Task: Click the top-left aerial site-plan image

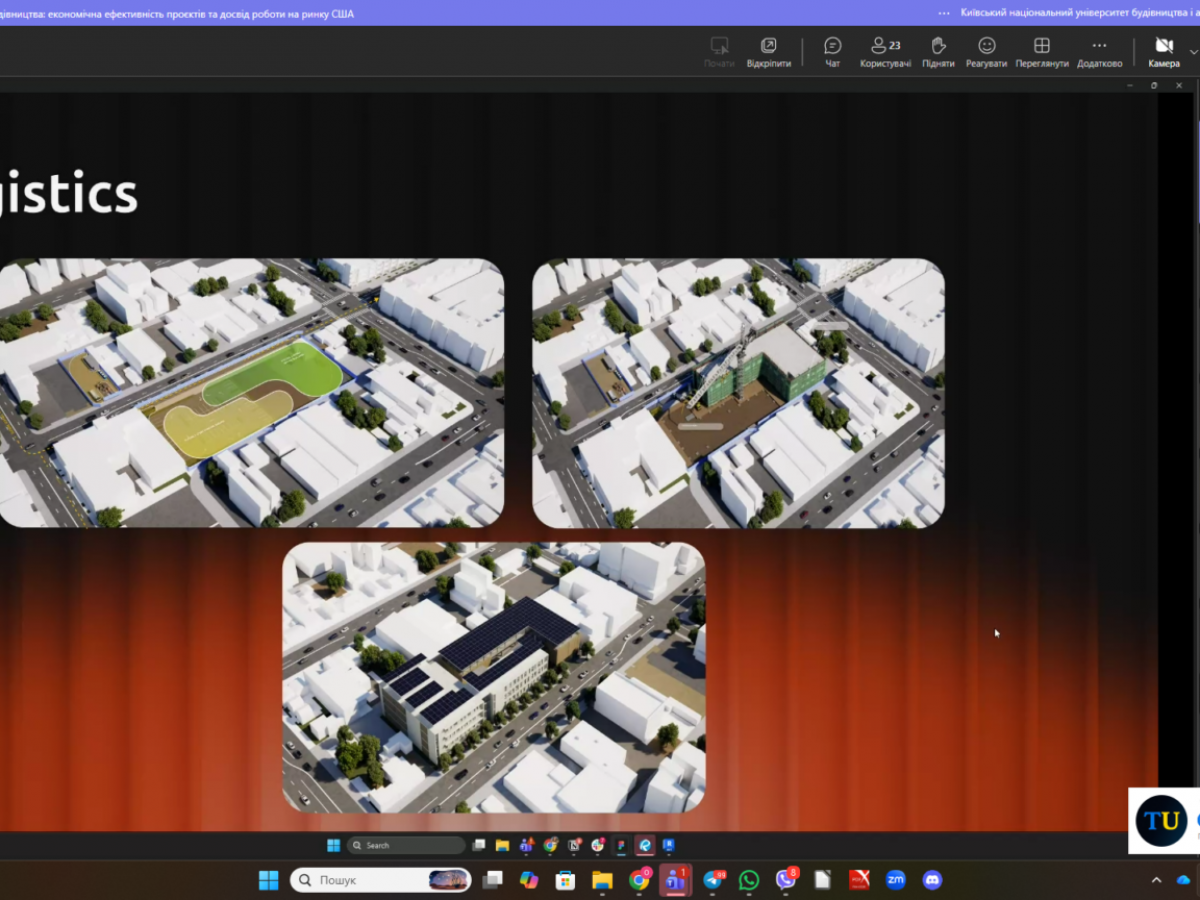Action: click(x=250, y=392)
